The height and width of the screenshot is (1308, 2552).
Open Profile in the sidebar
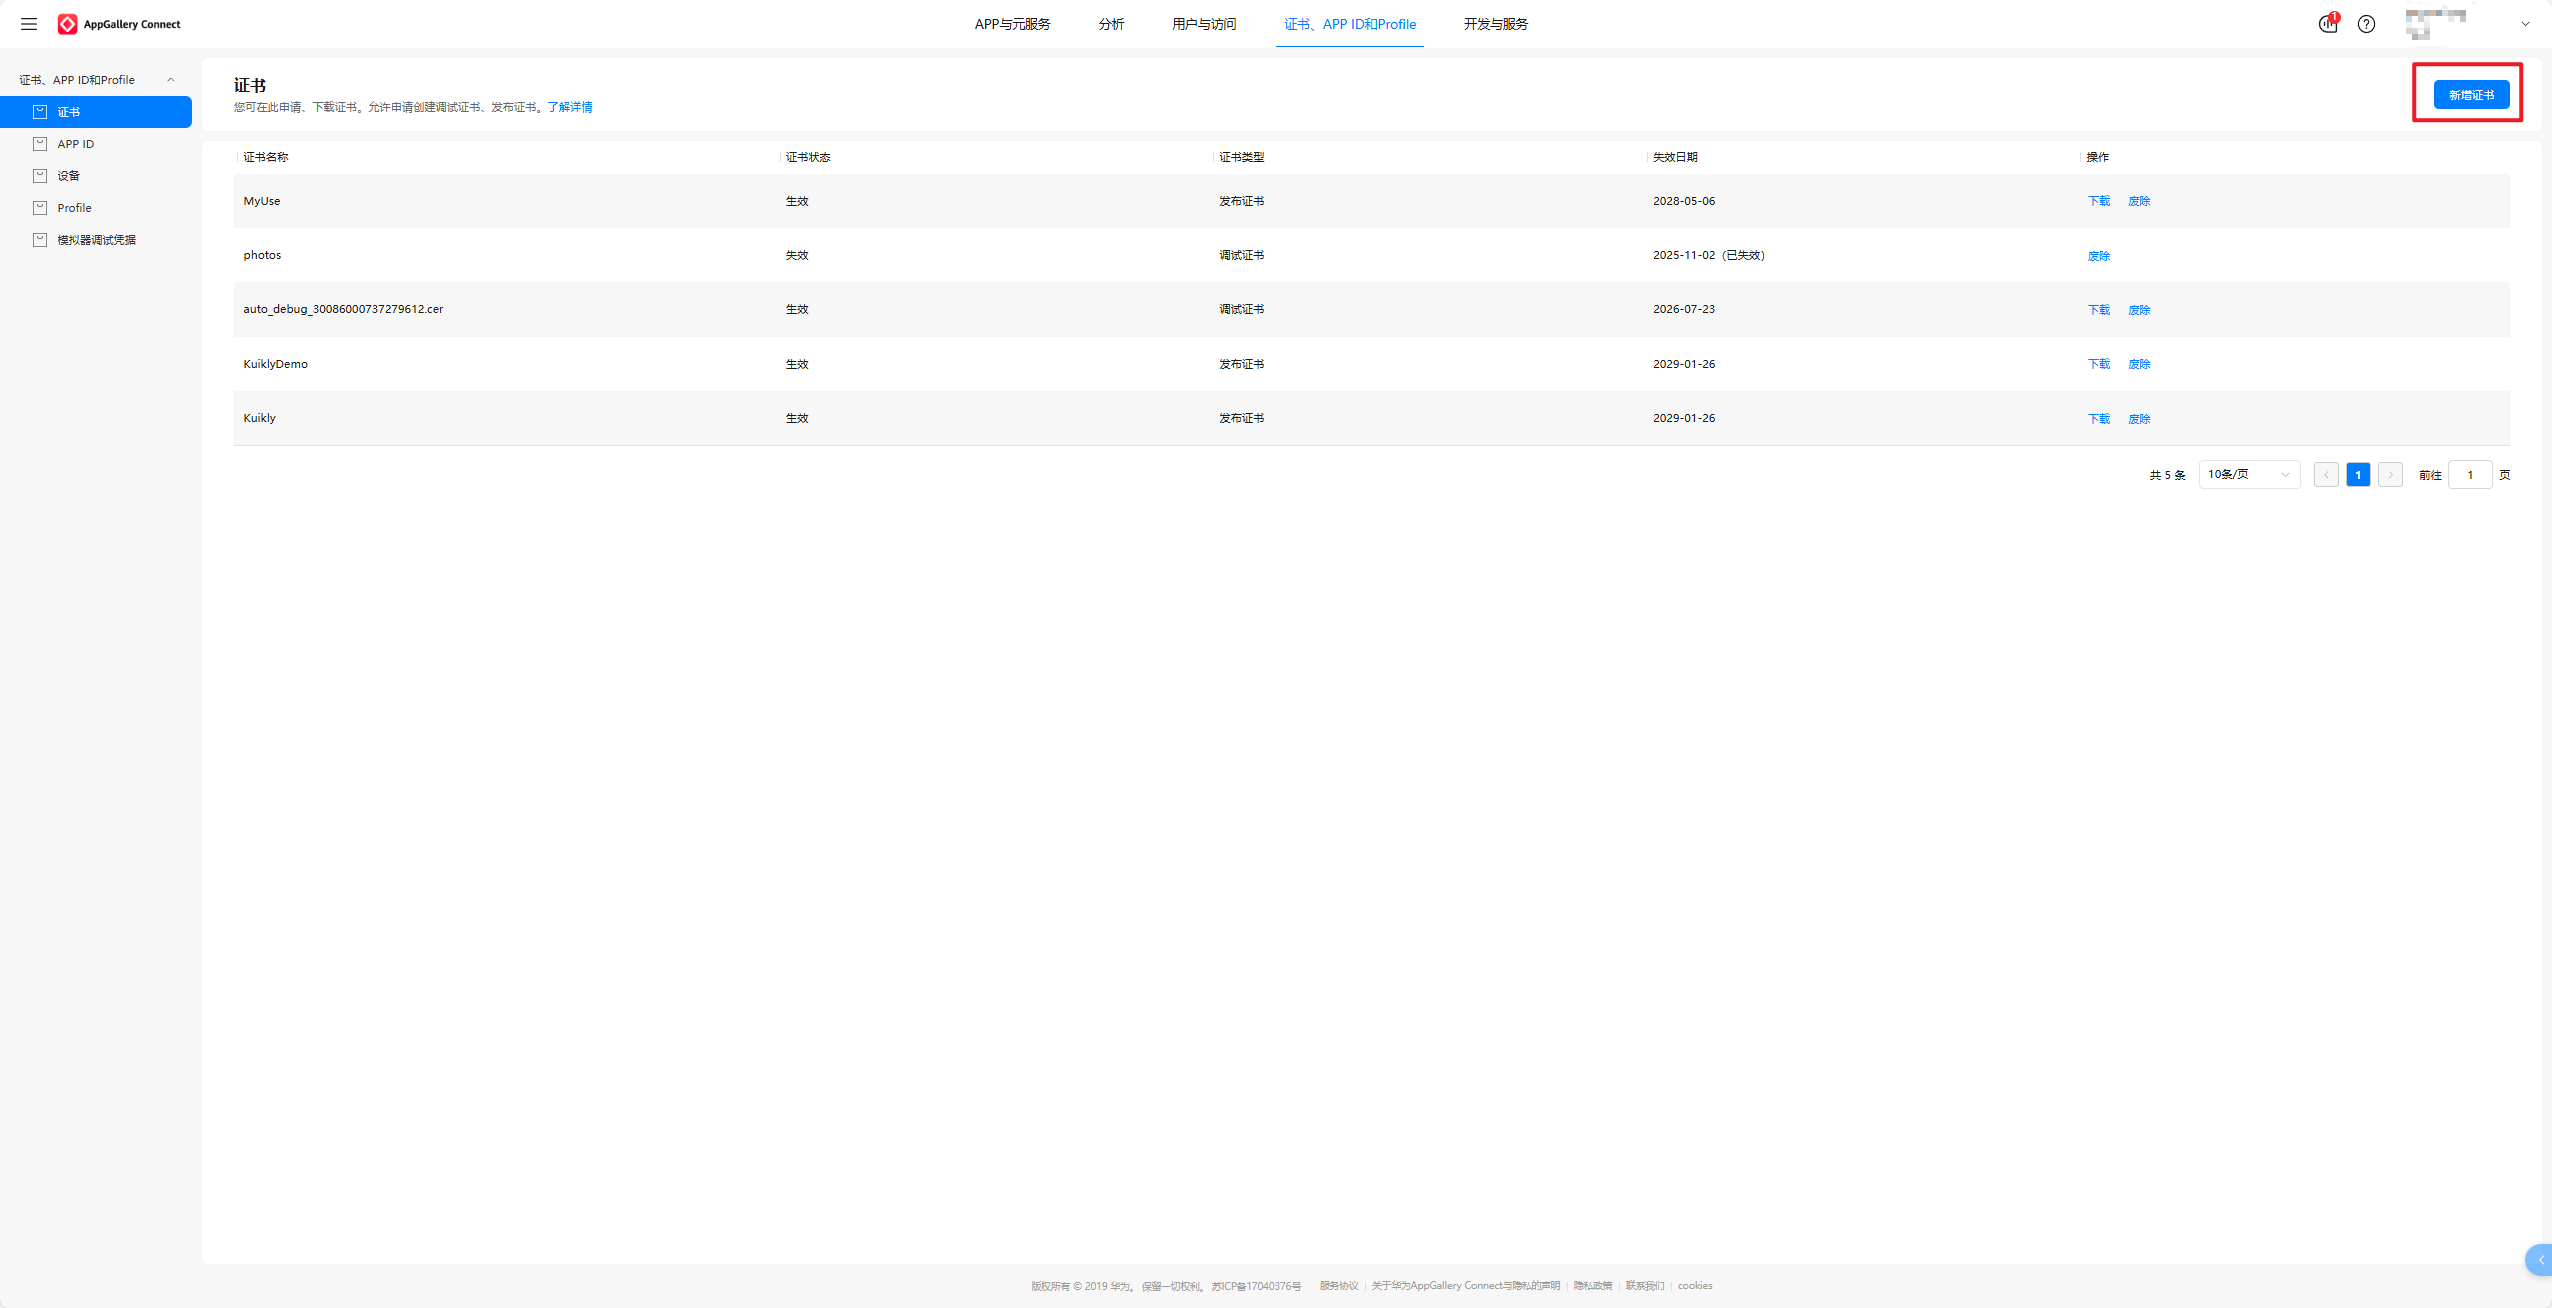point(74,208)
